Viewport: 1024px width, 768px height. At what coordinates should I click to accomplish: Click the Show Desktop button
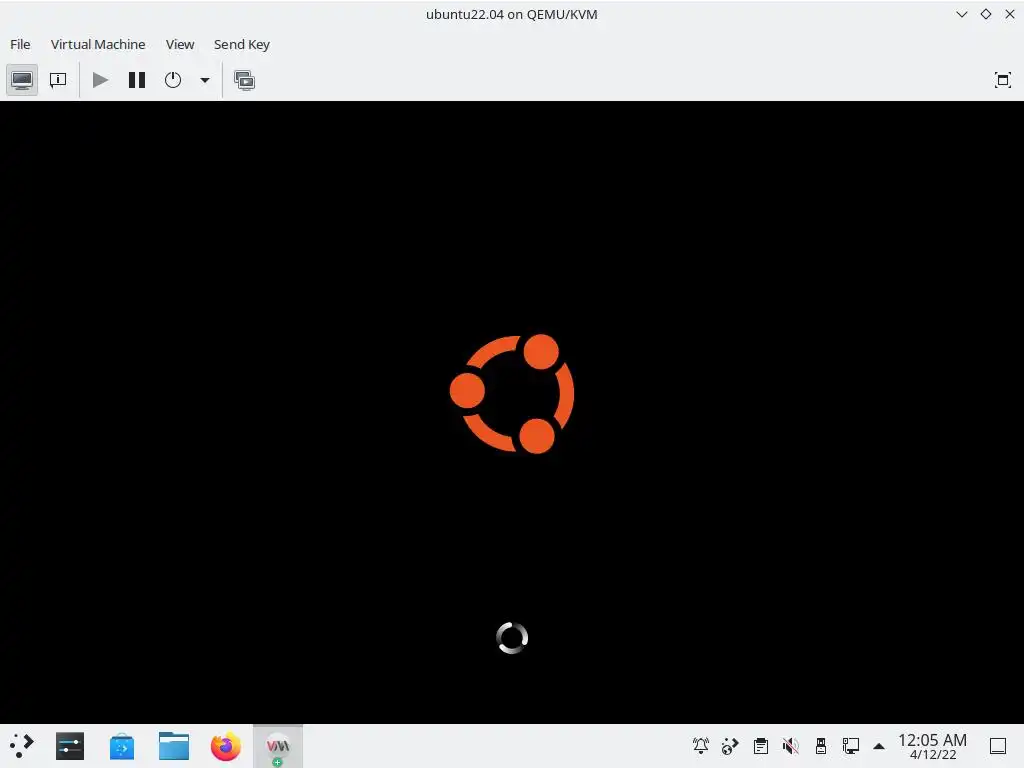[998, 746]
